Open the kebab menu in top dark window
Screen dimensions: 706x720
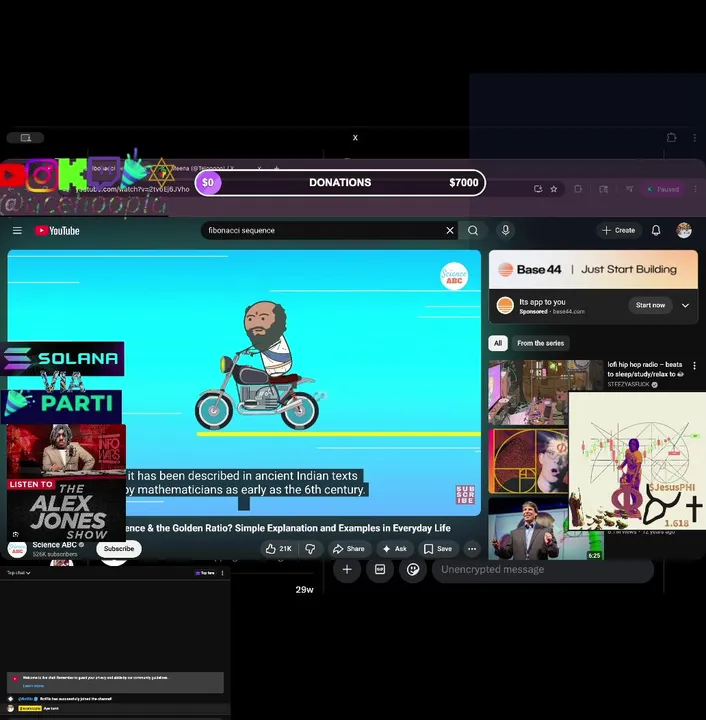click(695, 137)
